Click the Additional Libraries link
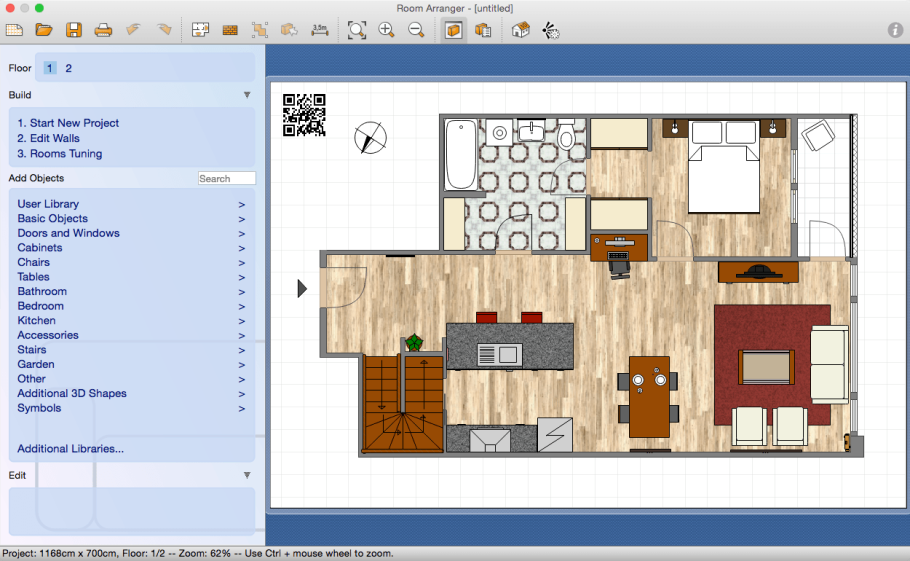910x561 pixels. click(70, 449)
